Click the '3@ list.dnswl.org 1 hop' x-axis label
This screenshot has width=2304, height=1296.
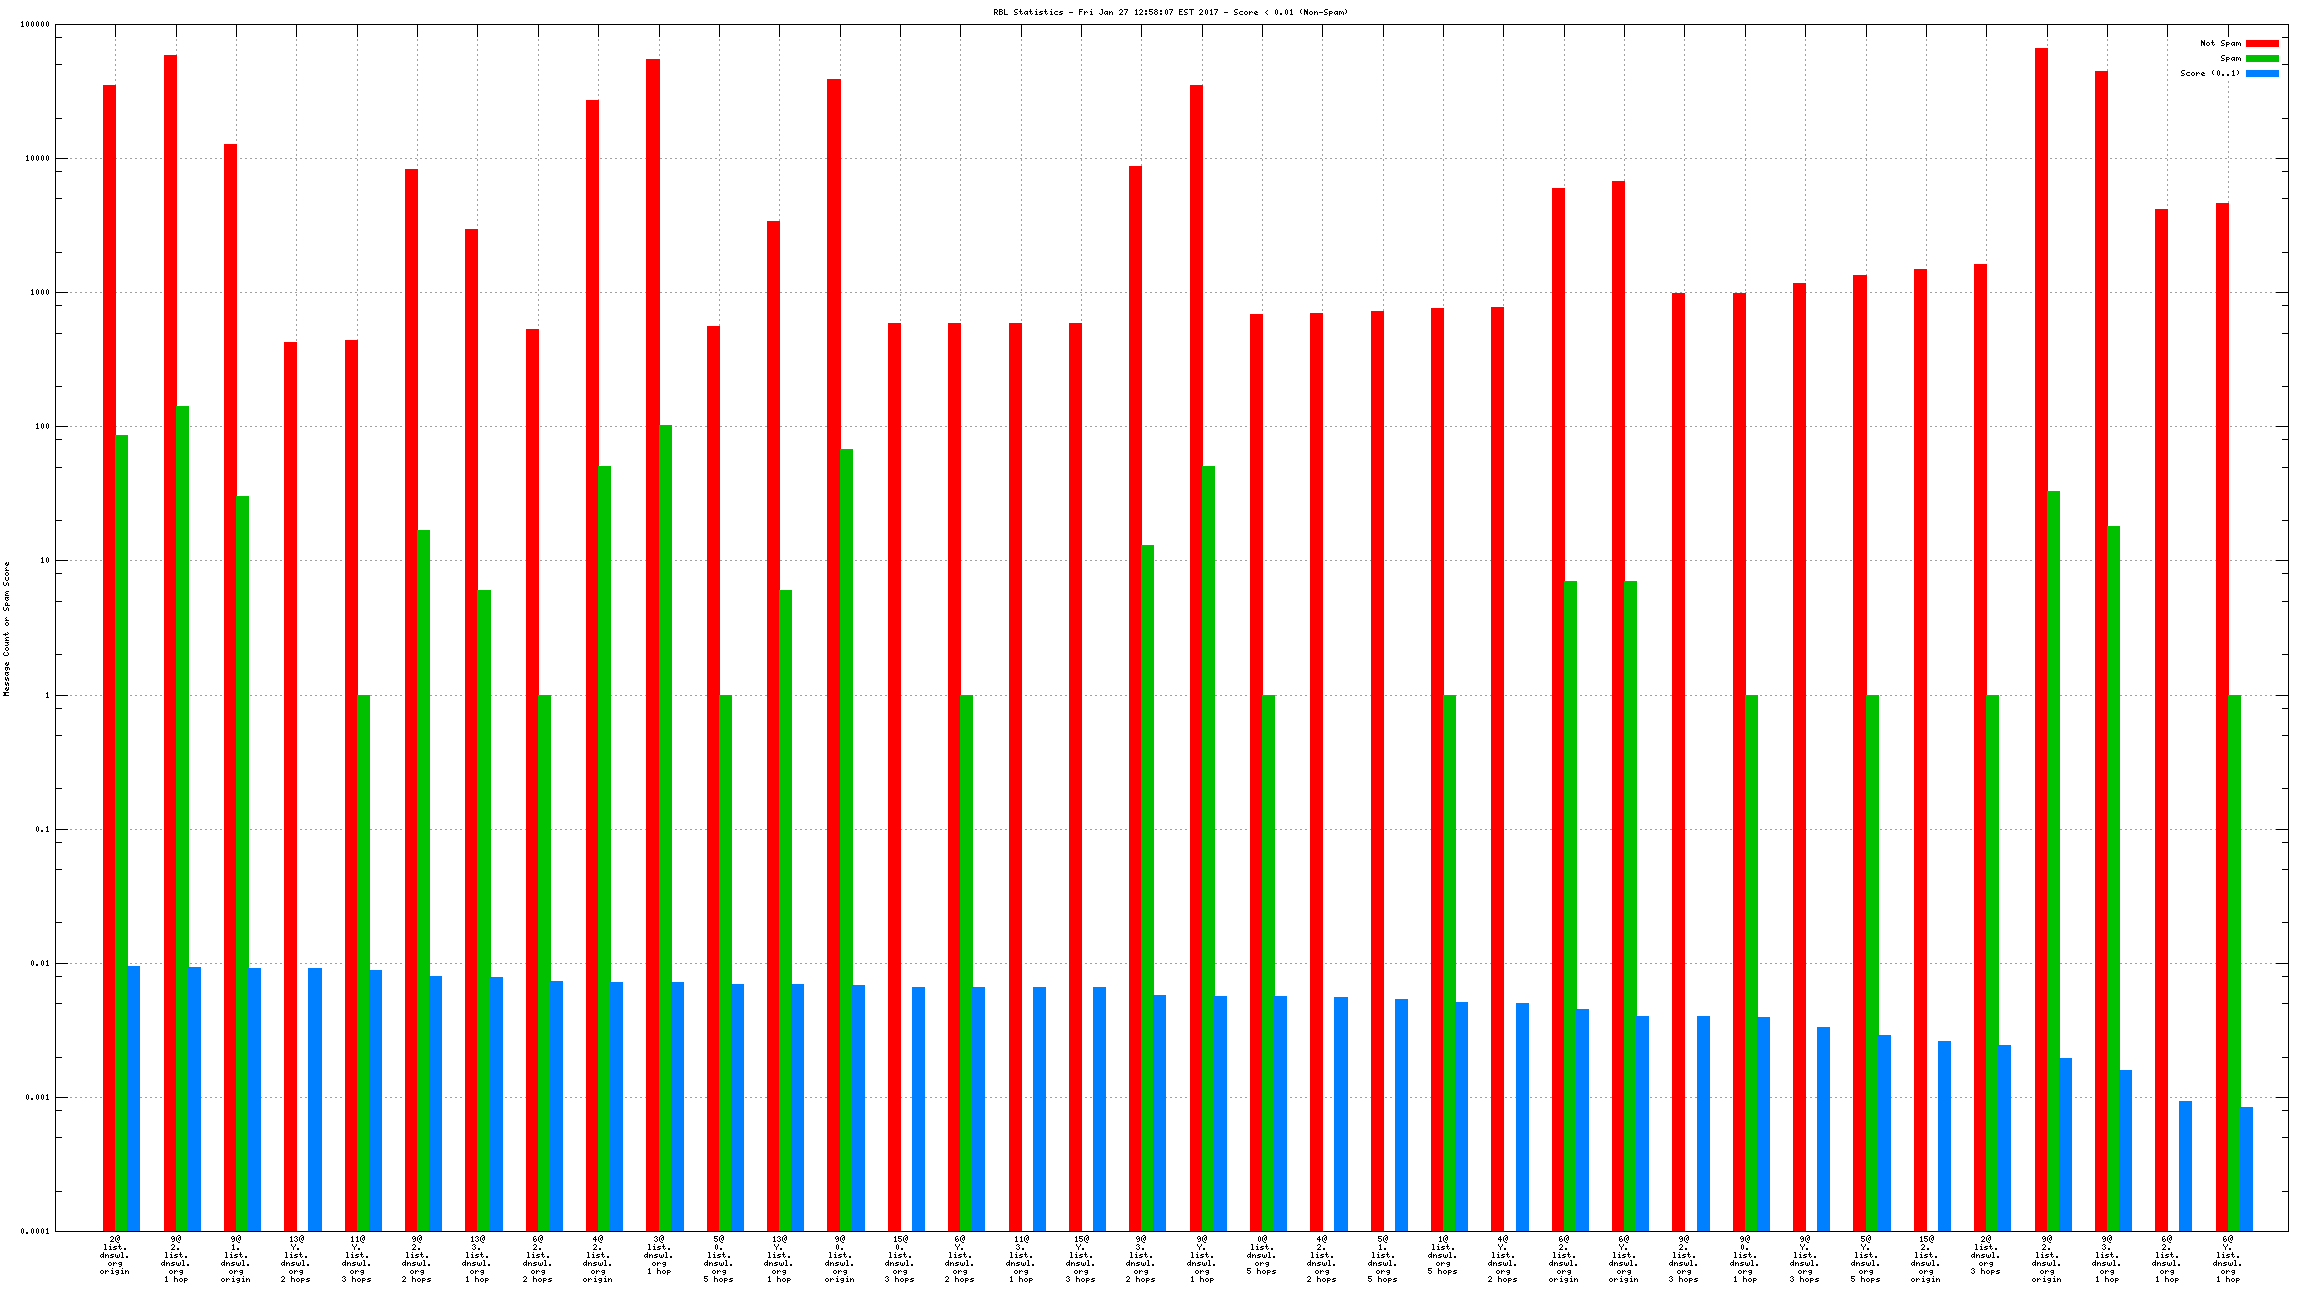click(659, 1255)
